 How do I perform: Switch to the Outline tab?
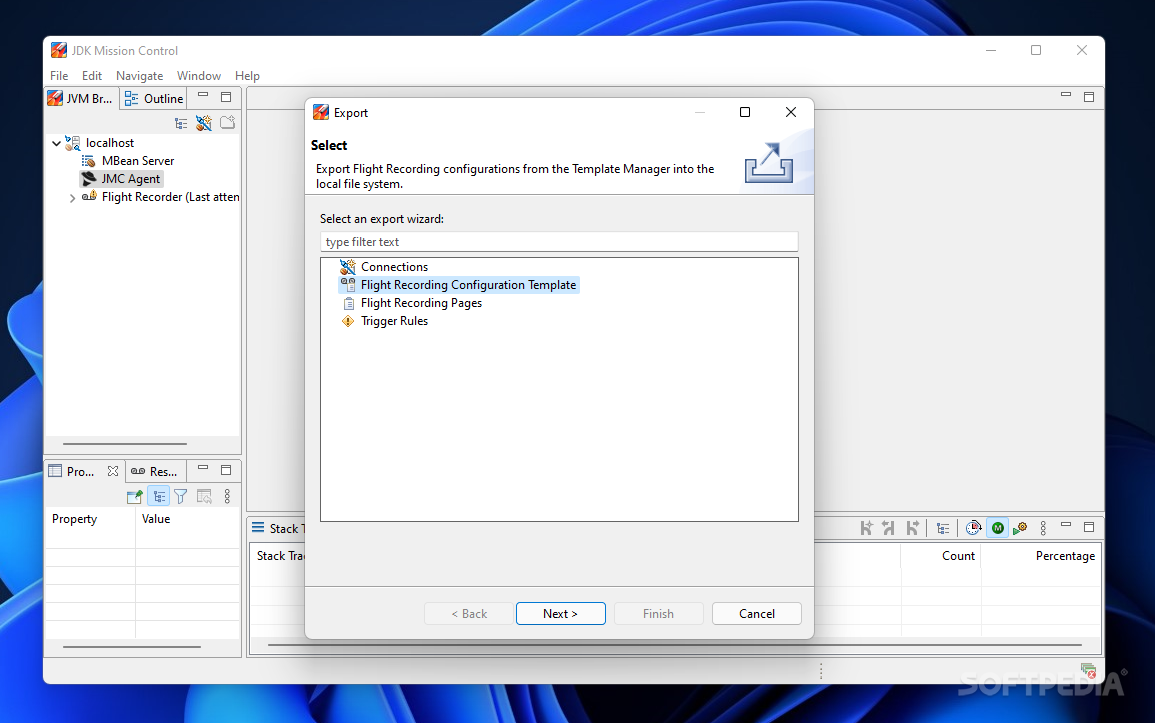(x=154, y=99)
